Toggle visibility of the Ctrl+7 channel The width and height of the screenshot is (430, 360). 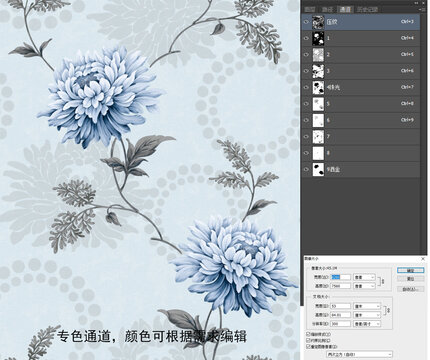306,87
